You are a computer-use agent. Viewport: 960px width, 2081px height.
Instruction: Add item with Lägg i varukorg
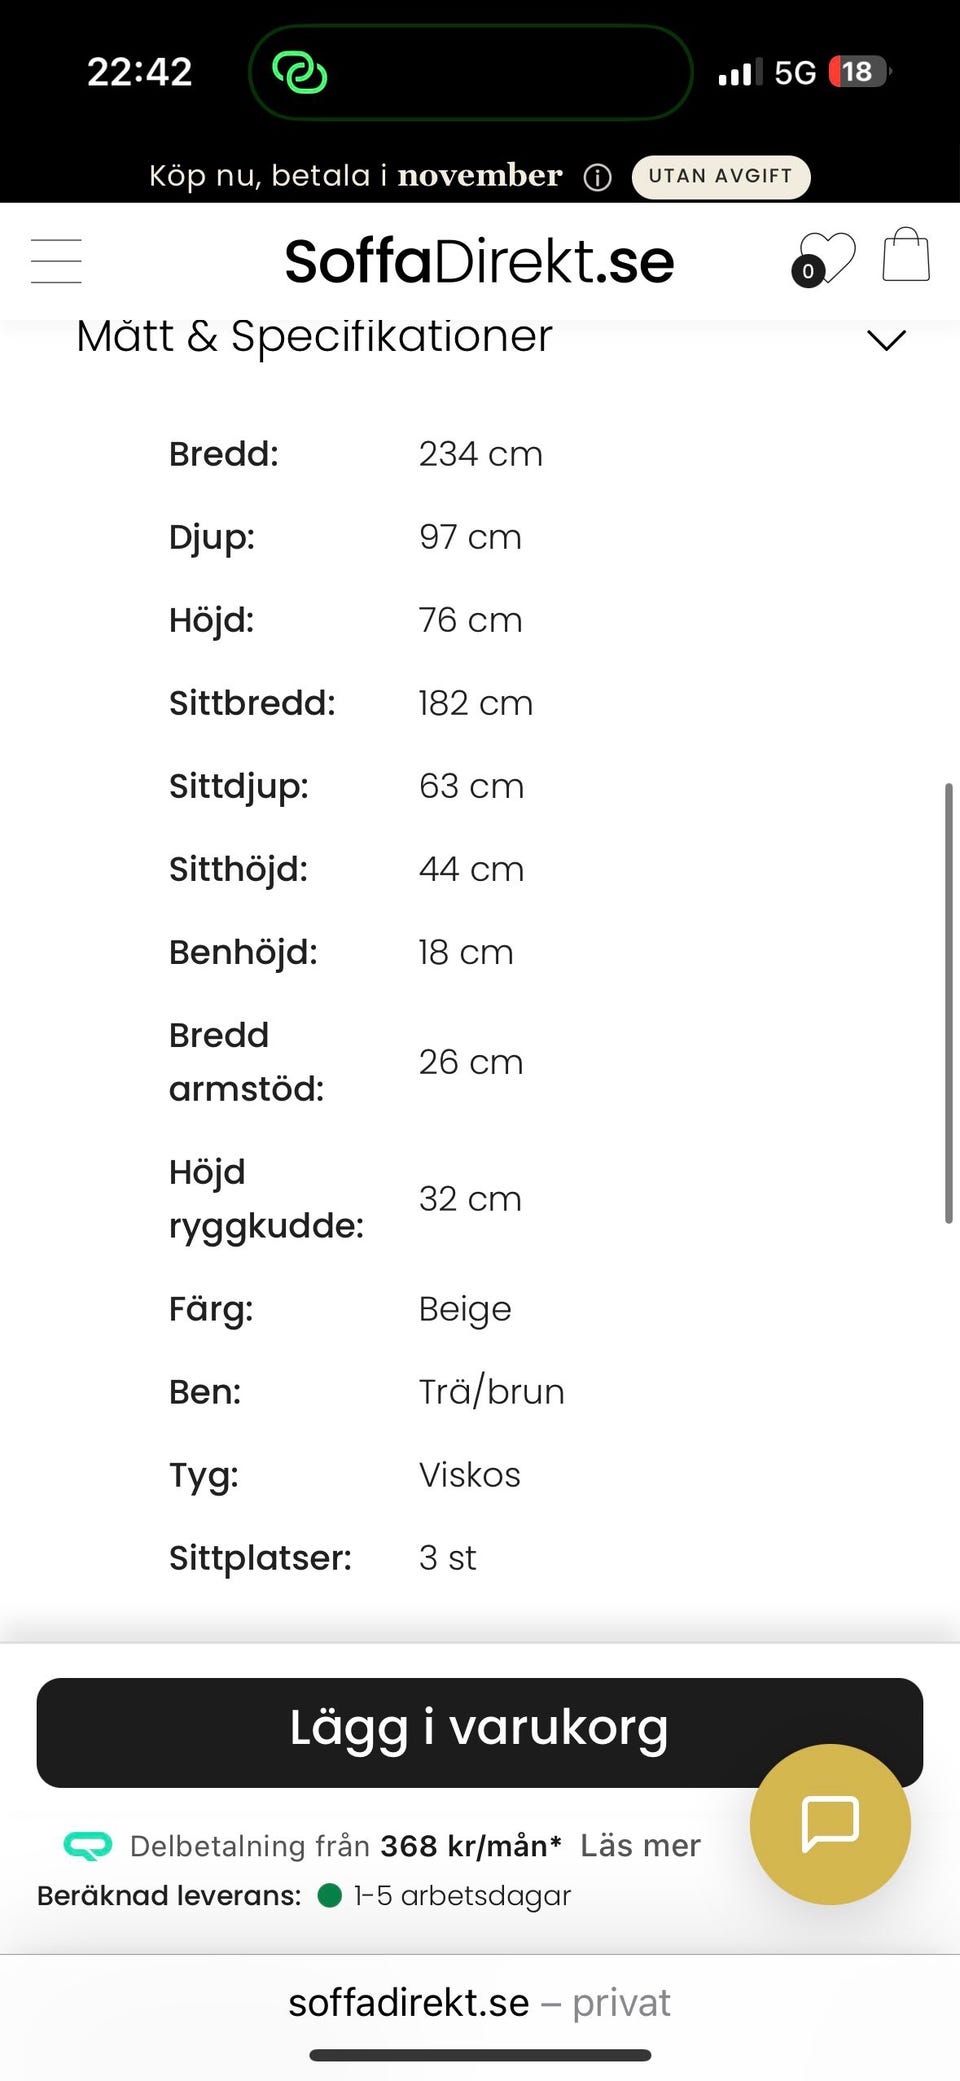pyautogui.click(x=480, y=1732)
